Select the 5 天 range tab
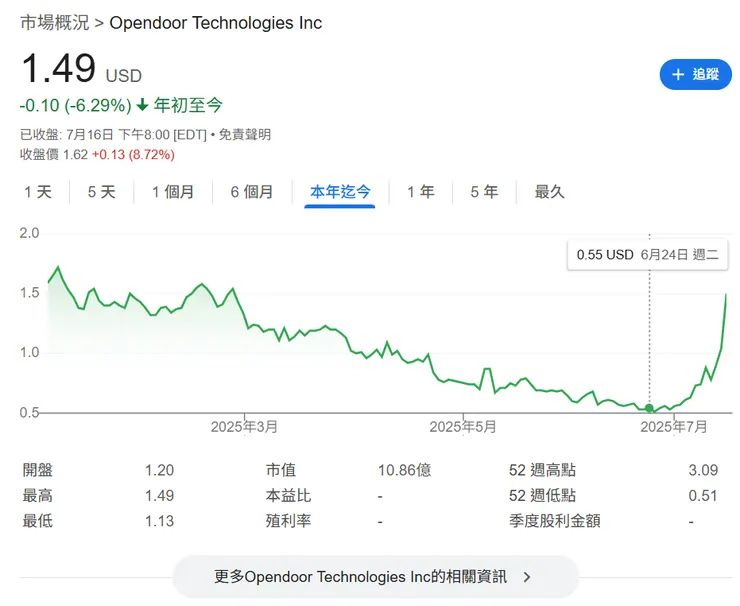This screenshot has height=606, width=740. (x=101, y=192)
